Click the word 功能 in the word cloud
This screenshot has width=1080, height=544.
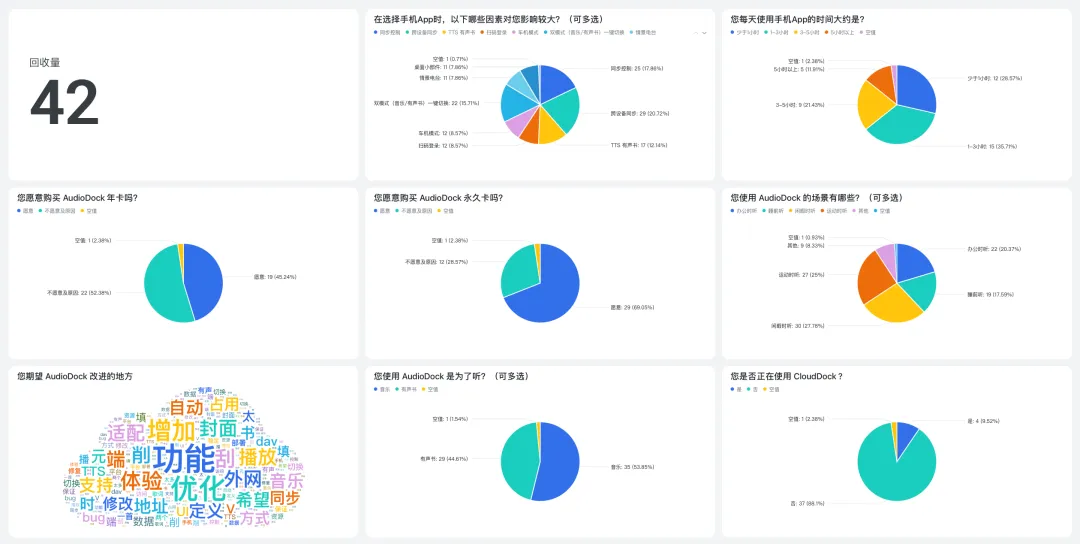pyautogui.click(x=184, y=459)
